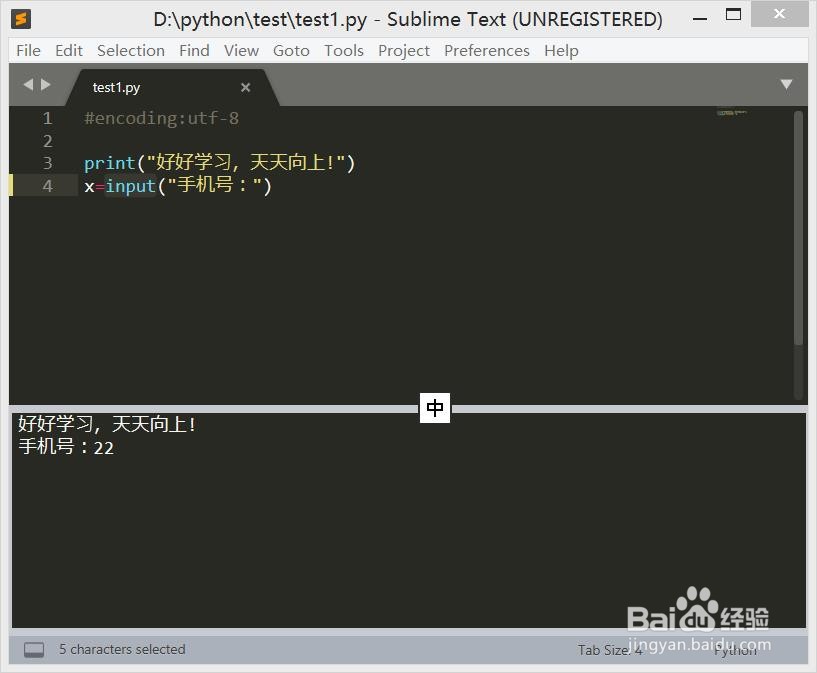Click the panel icon in the status bar
The width and height of the screenshot is (817, 673).
(x=33, y=649)
